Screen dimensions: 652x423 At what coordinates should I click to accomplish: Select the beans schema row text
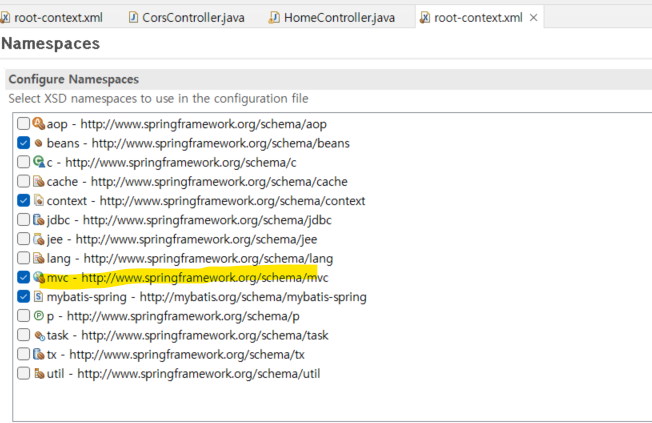click(198, 143)
